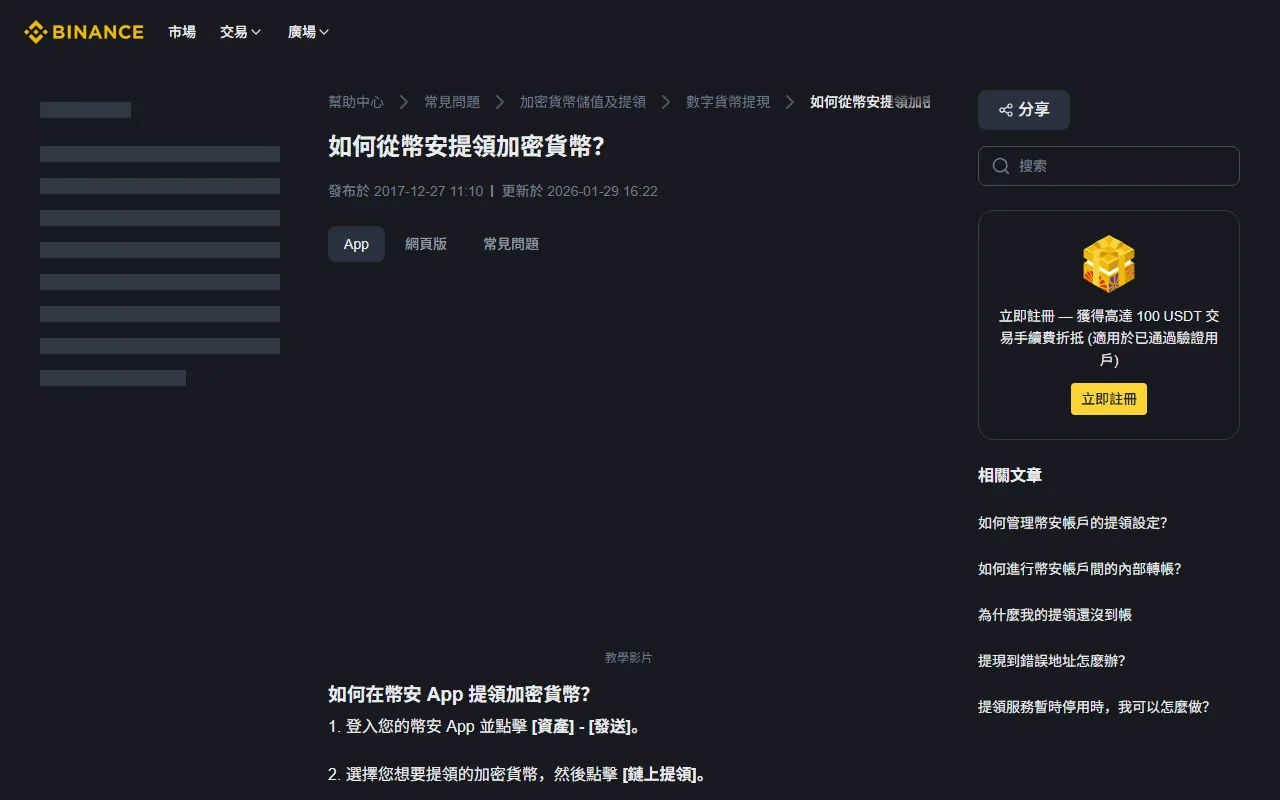Click the article title 如何從幣安提領加密貨幣?
The image size is (1280, 800).
point(466,146)
